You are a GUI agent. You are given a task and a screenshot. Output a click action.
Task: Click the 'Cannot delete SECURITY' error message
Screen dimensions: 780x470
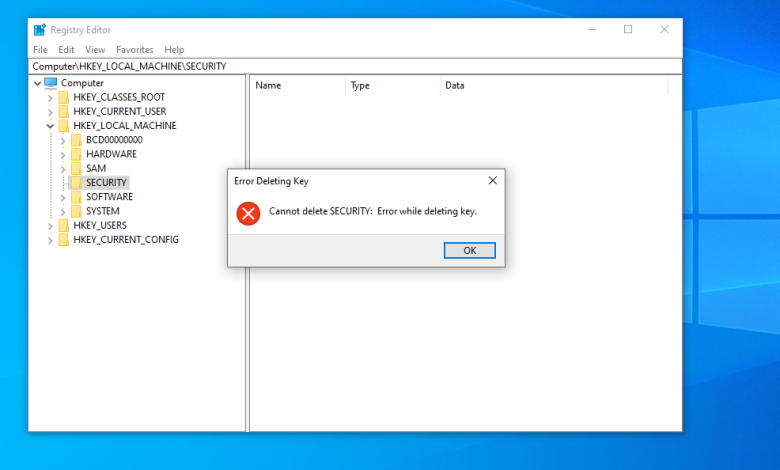(373, 211)
